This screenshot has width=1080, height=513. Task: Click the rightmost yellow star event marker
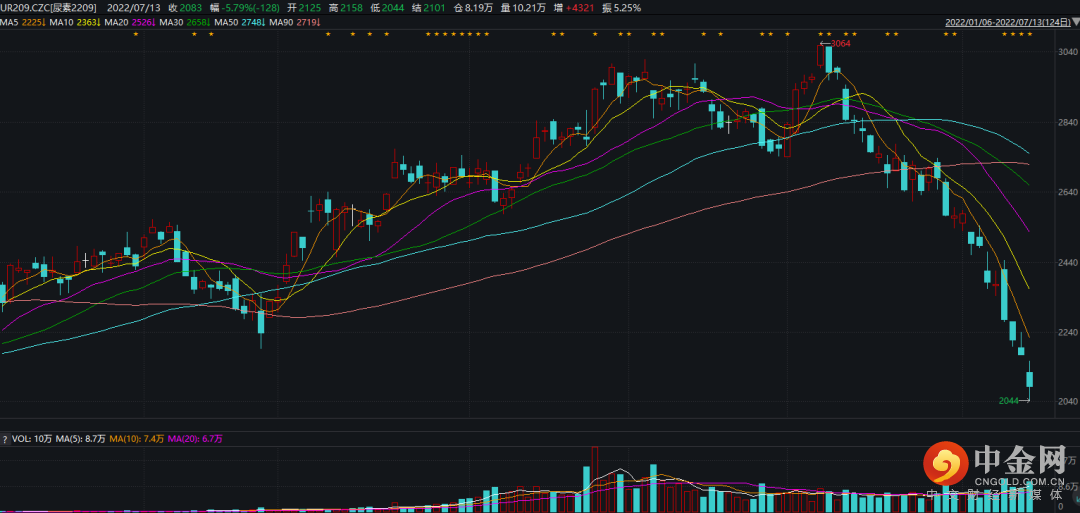pyautogui.click(x=1030, y=35)
